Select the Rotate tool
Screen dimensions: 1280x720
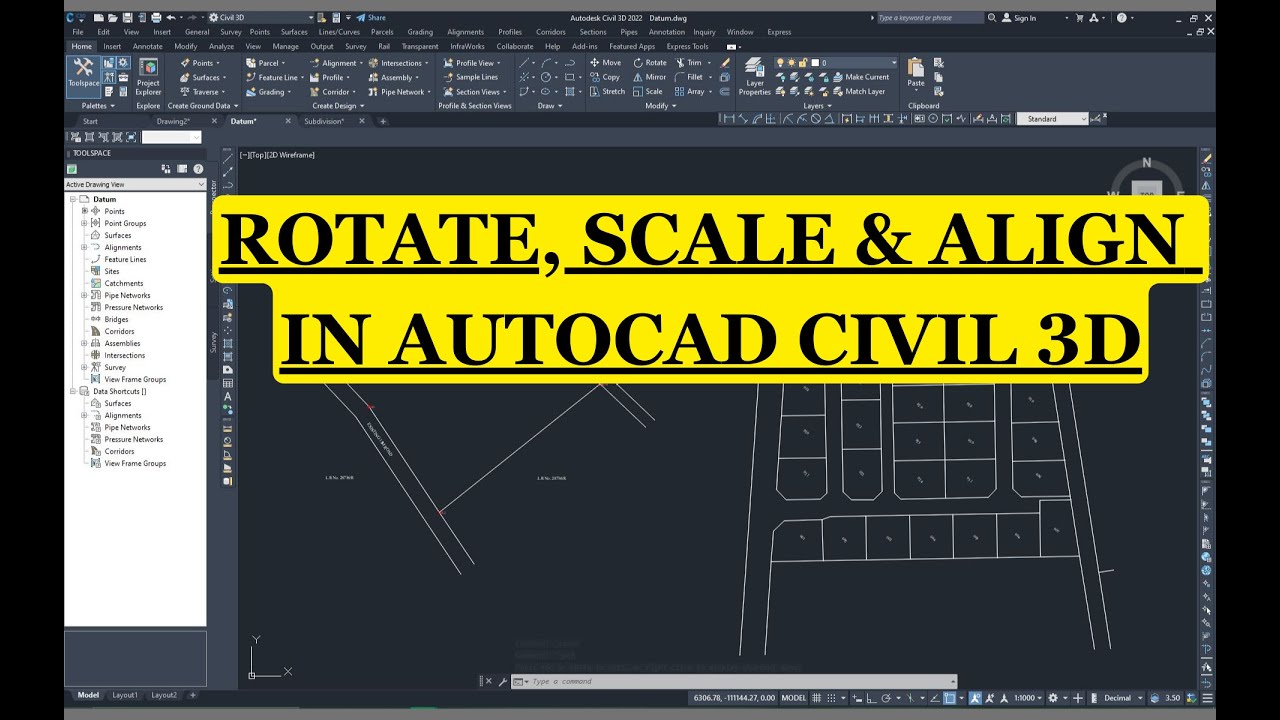tap(650, 62)
